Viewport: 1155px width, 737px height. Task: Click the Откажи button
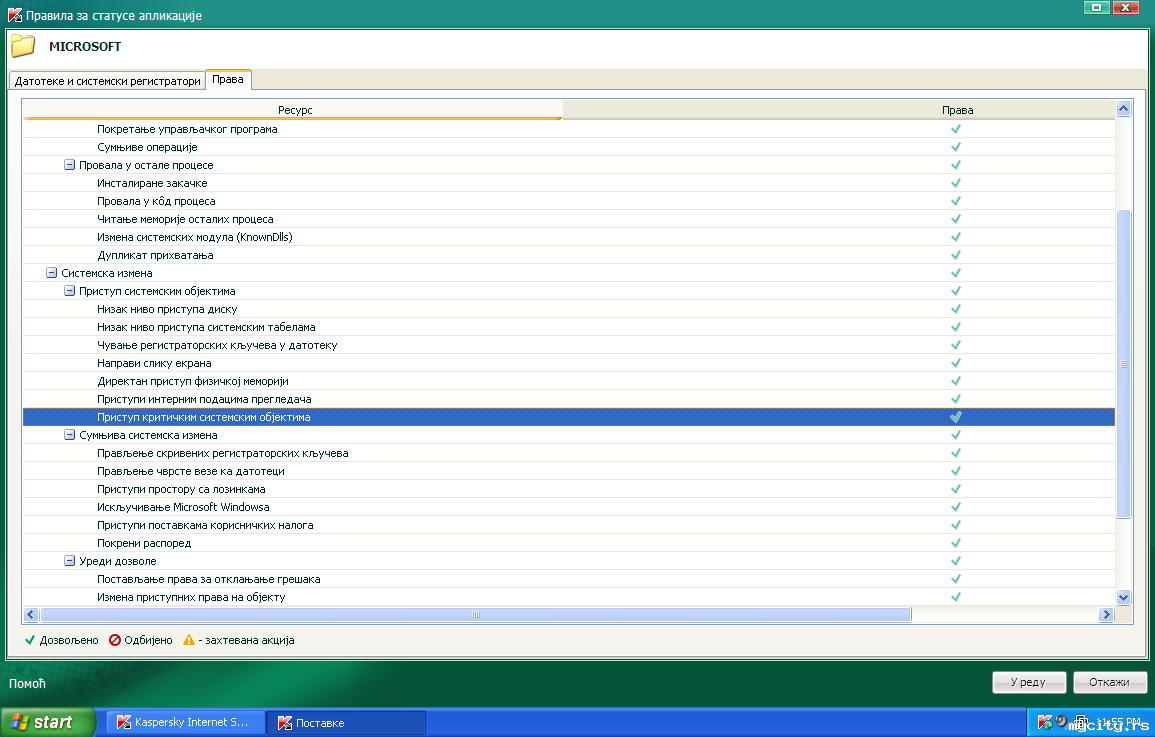pyautogui.click(x=1109, y=683)
